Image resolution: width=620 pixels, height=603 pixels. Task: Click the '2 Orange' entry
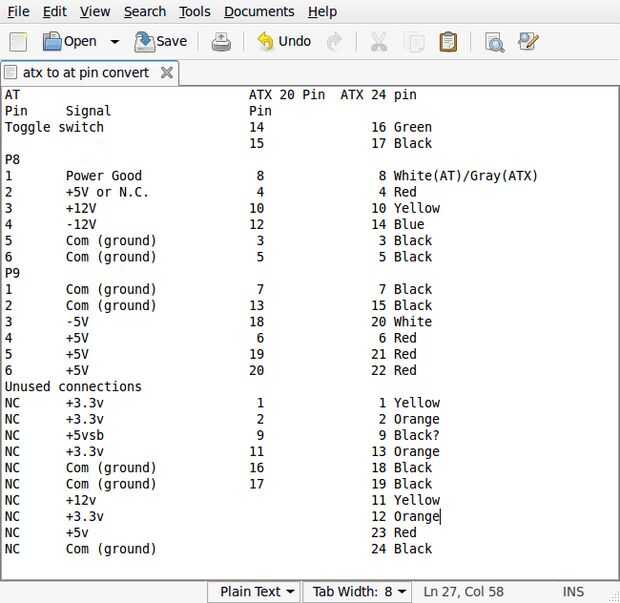point(409,419)
